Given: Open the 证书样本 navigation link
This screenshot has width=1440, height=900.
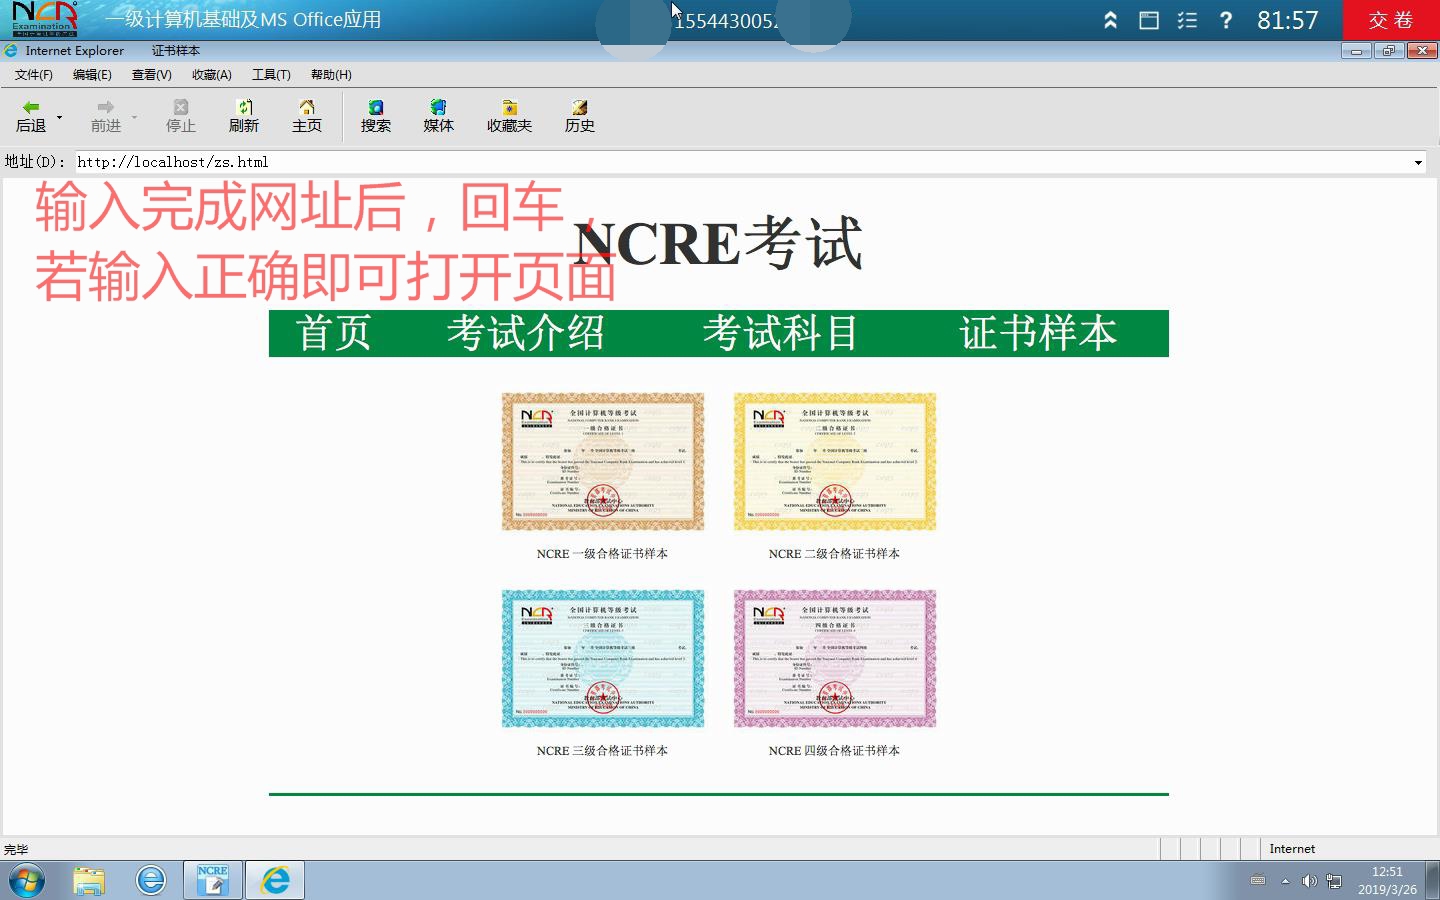Looking at the screenshot, I should [x=1038, y=333].
